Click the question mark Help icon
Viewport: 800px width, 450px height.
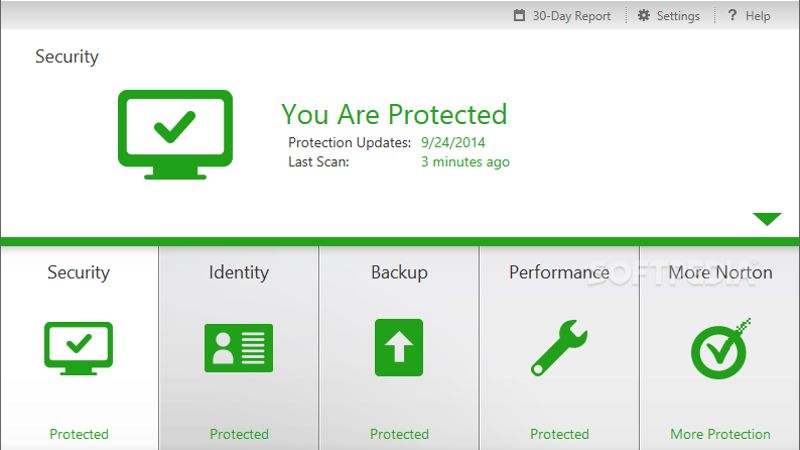(732, 15)
